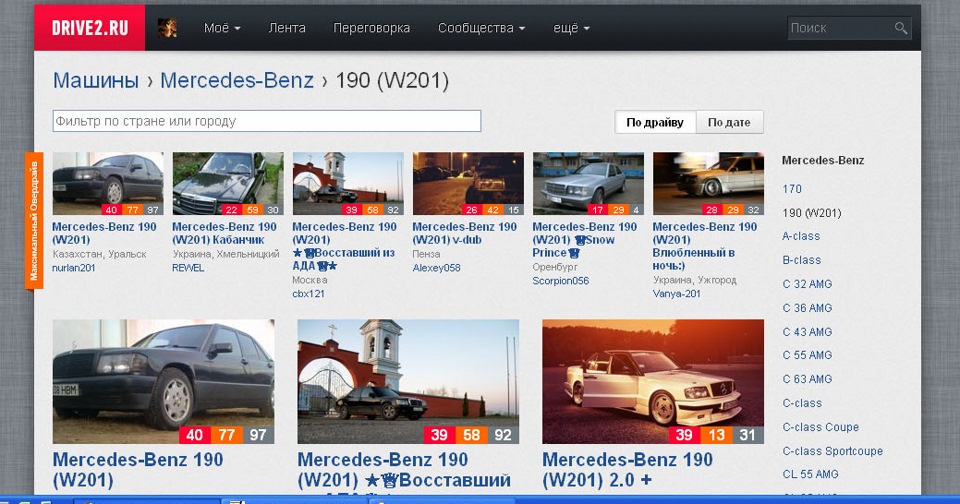Viewport: 960px width, 504px height.
Task: Open the Snow Prince car thumbnail
Action: (x=588, y=184)
